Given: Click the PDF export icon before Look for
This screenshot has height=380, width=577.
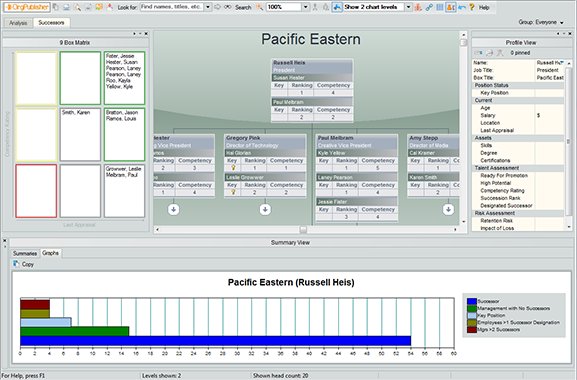Looking at the screenshot, I should point(110,7).
